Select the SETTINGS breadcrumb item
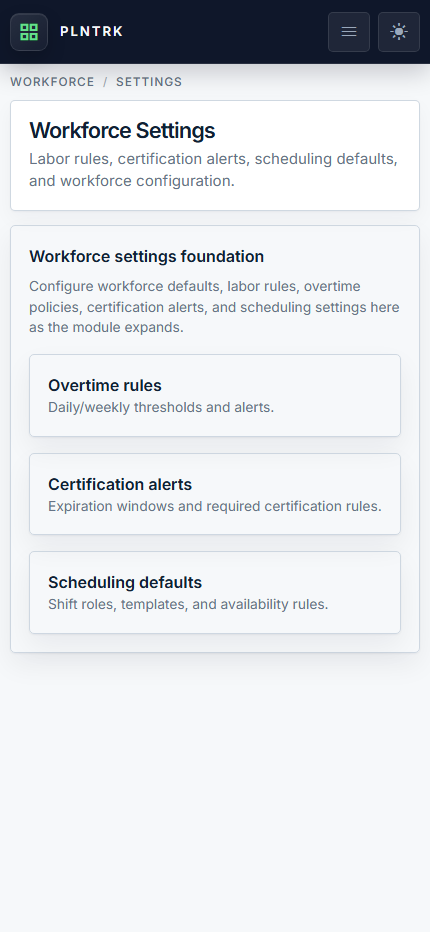The height and width of the screenshot is (932, 430). [x=149, y=82]
